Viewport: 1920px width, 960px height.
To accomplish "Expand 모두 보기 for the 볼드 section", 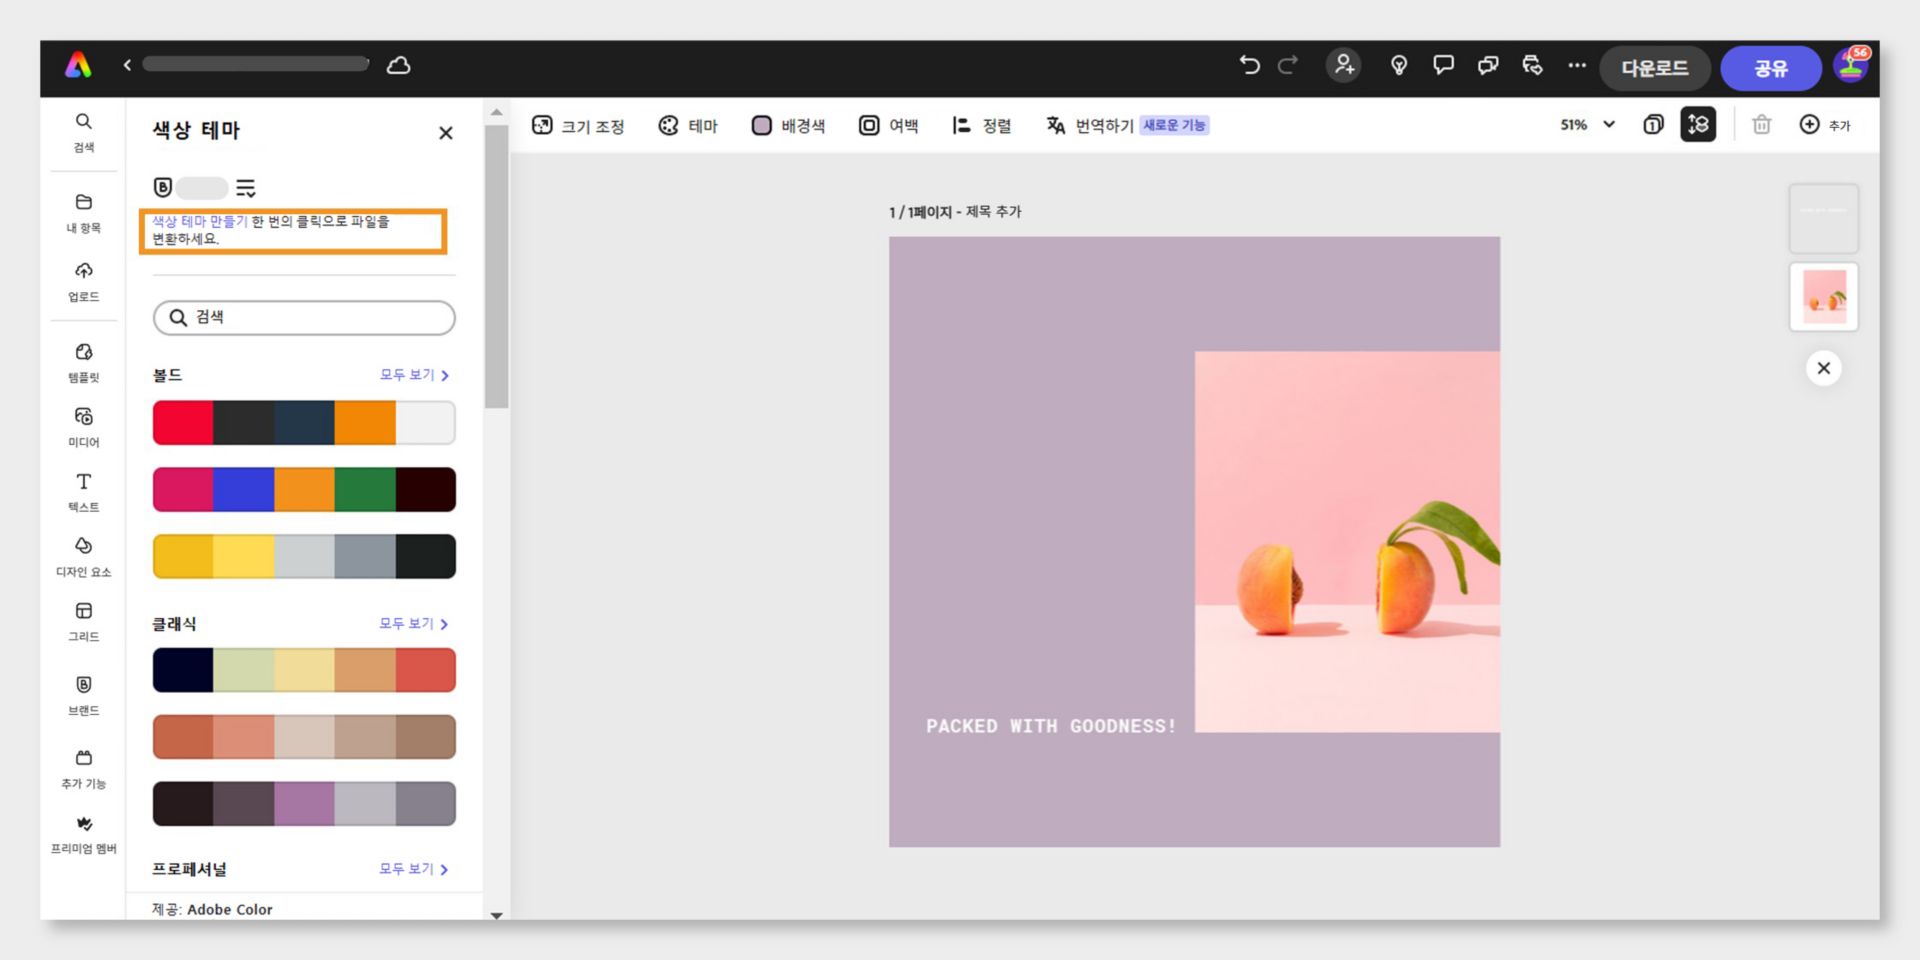I will click(x=414, y=375).
